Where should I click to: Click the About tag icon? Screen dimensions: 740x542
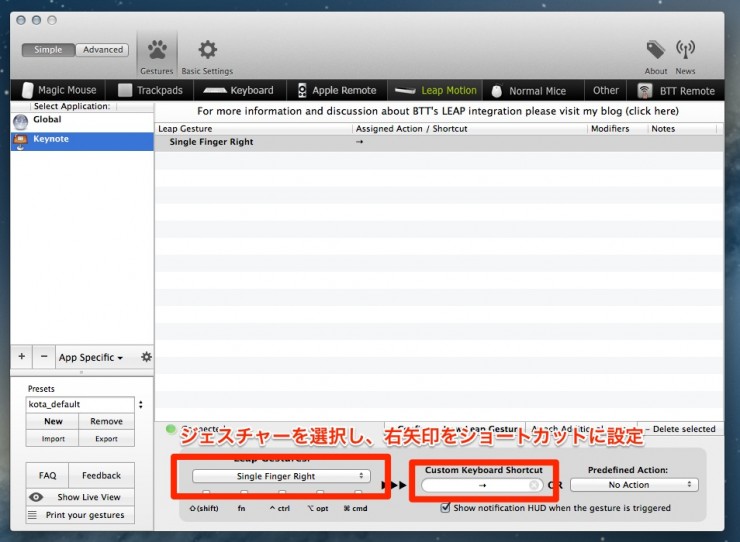655,50
